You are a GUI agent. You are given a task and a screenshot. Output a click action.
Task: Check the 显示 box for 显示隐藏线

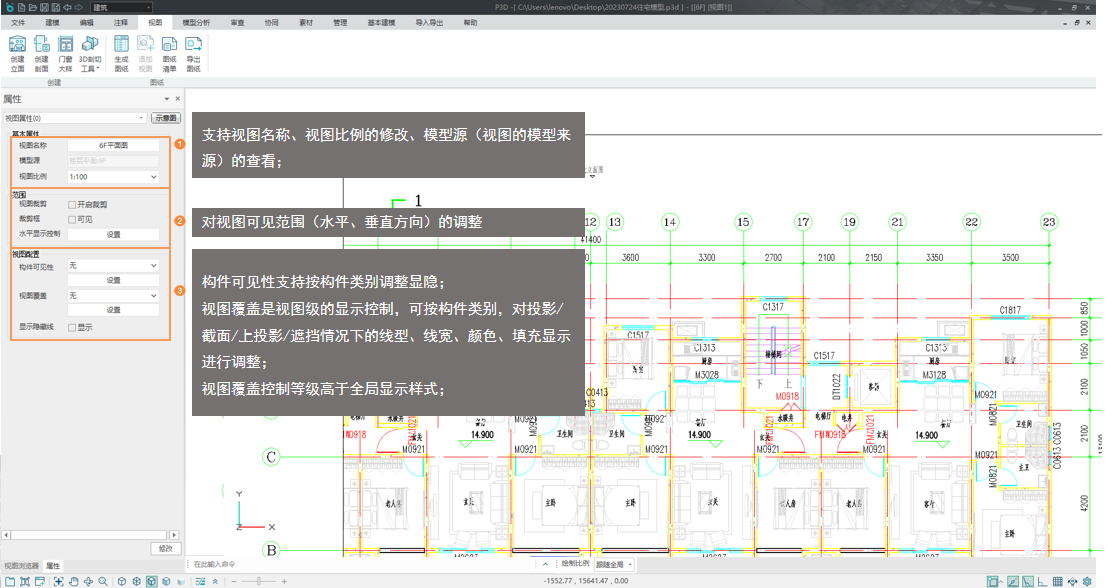72,327
